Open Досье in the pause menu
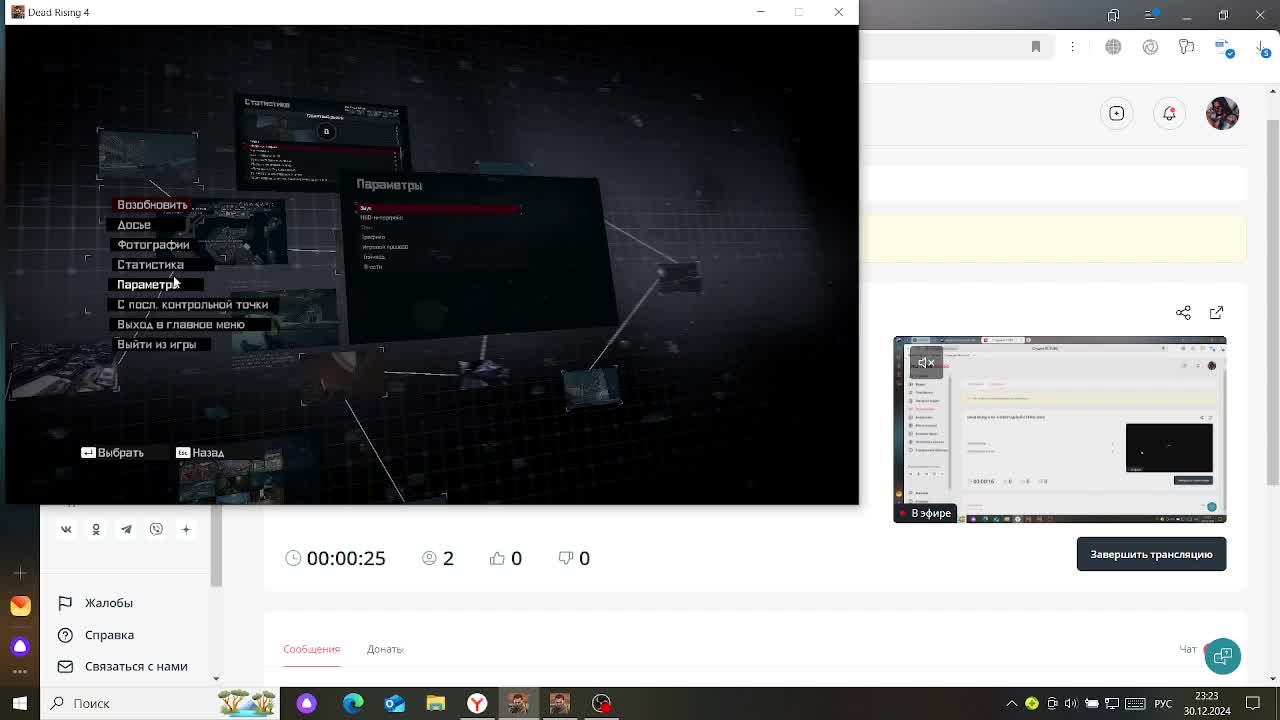 134,225
